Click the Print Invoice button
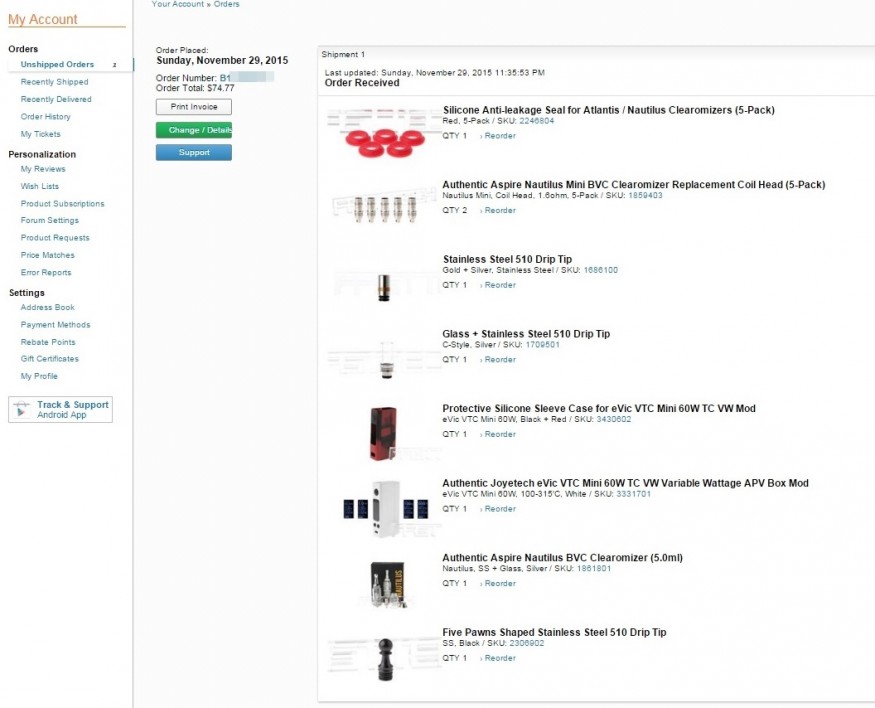The width and height of the screenshot is (875, 708). coord(194,107)
